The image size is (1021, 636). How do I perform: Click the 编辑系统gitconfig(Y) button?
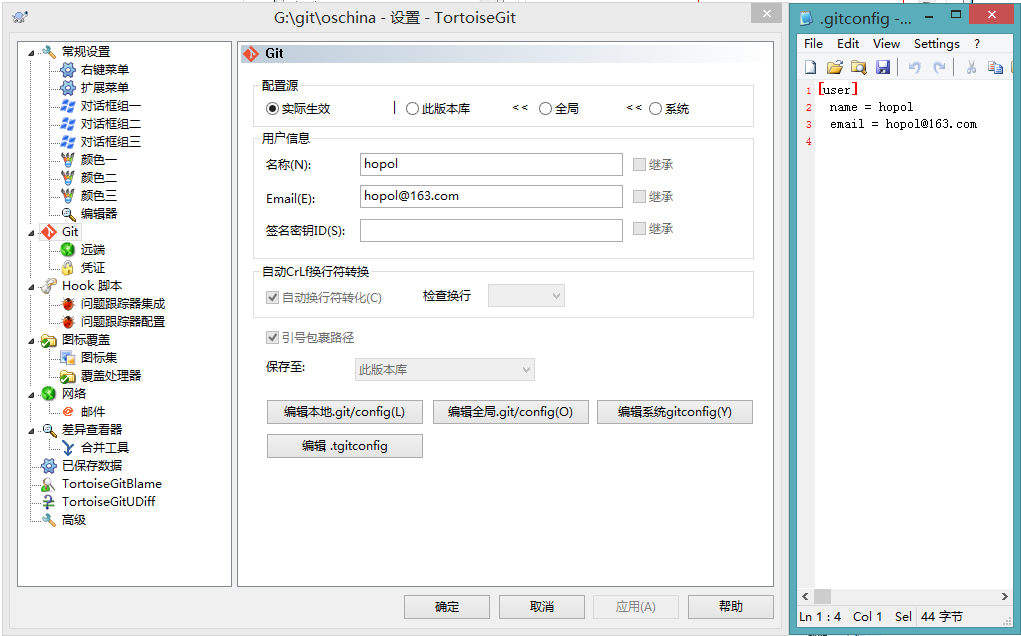coord(675,412)
